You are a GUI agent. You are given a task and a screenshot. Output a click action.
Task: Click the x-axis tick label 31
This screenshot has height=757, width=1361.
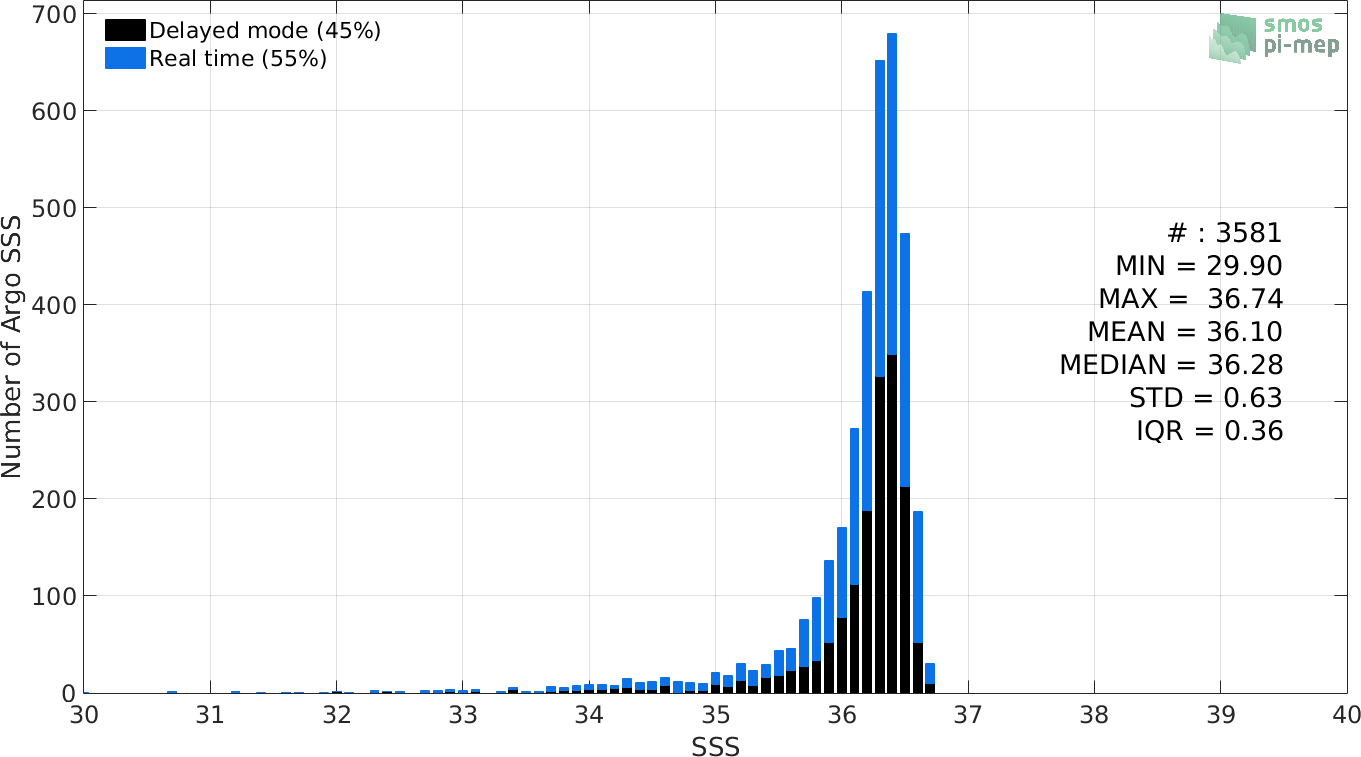point(210,716)
